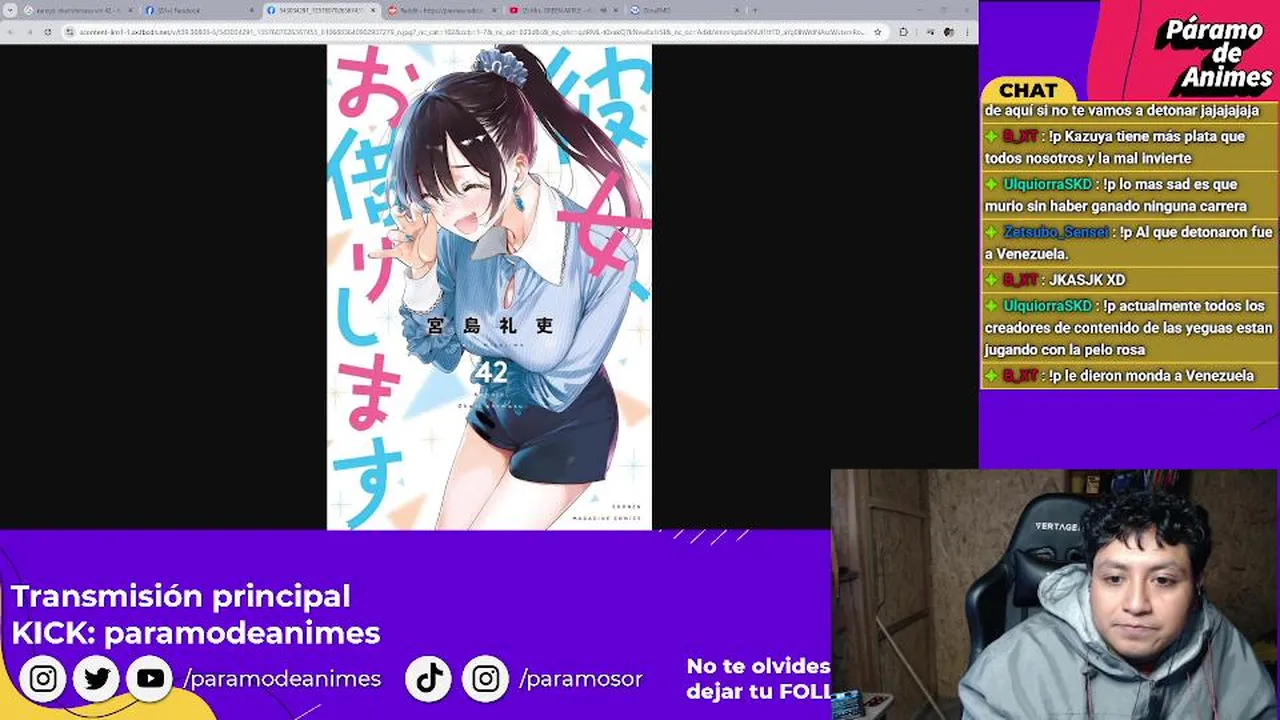Open a new browser tab with plus button
This screenshot has height=720, width=1280.
tap(754, 10)
